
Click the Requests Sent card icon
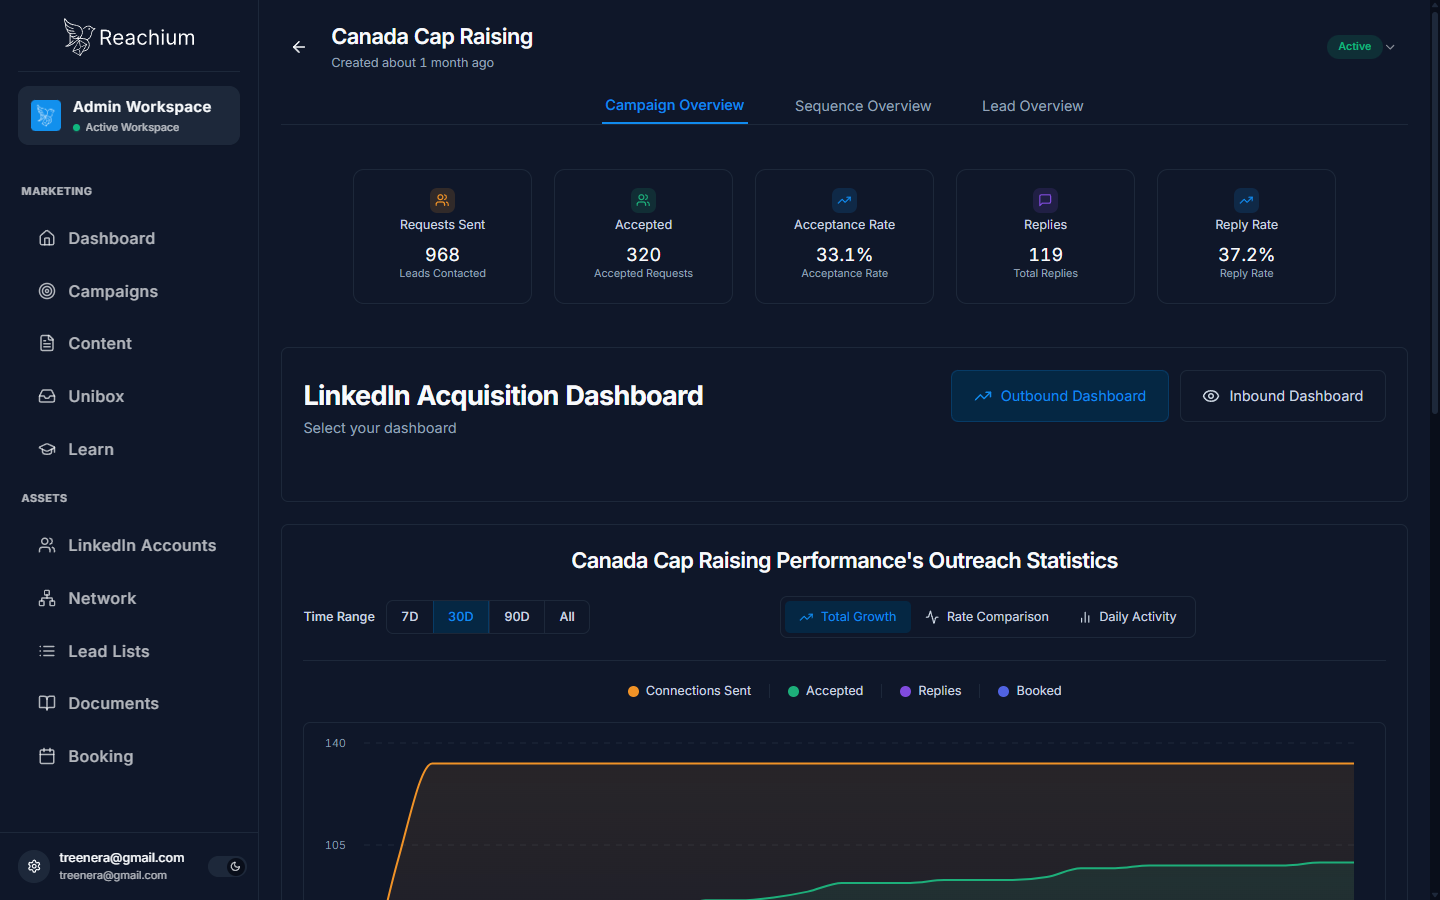(x=442, y=200)
